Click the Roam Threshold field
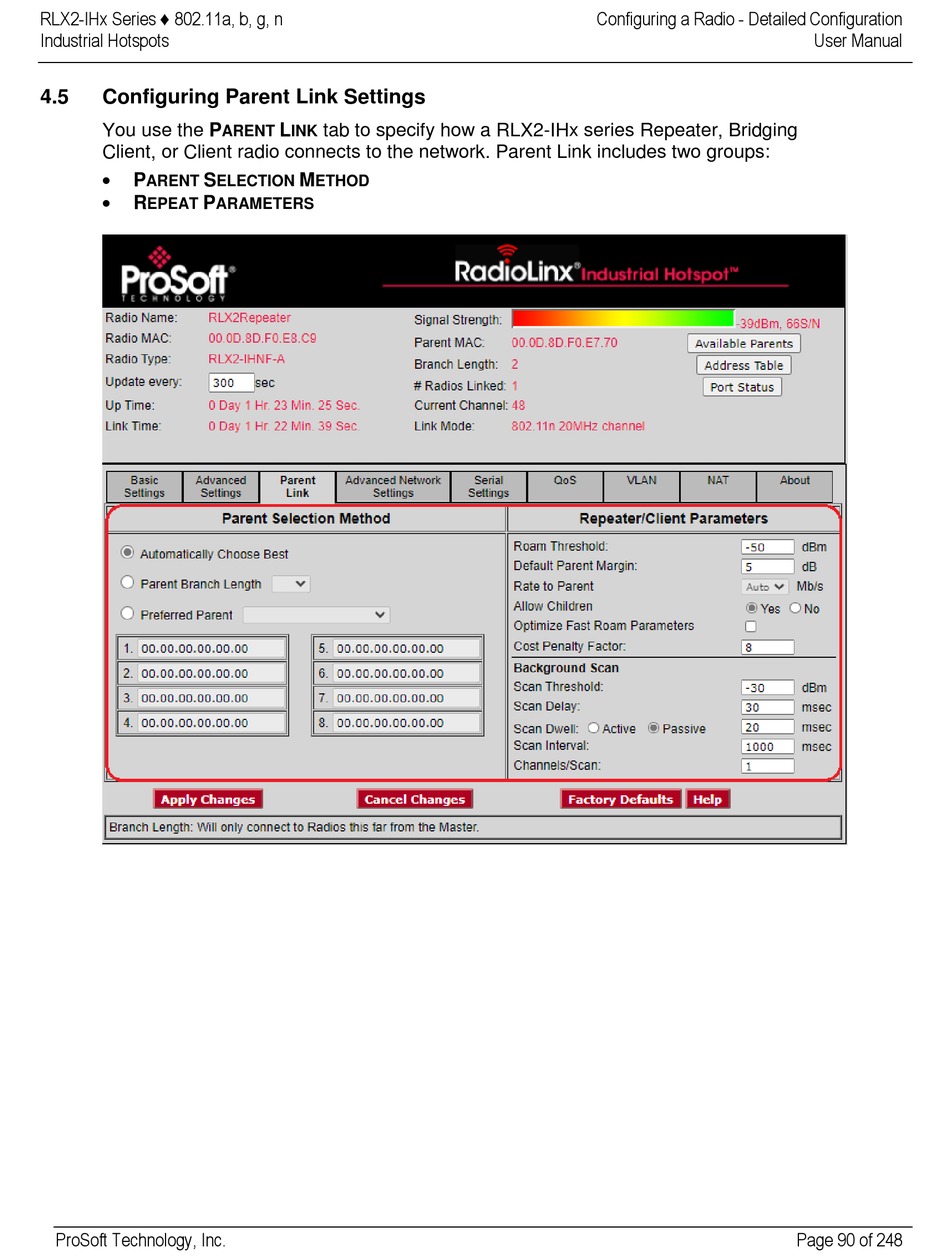Viewport: 950px width, 1260px height. click(x=768, y=547)
